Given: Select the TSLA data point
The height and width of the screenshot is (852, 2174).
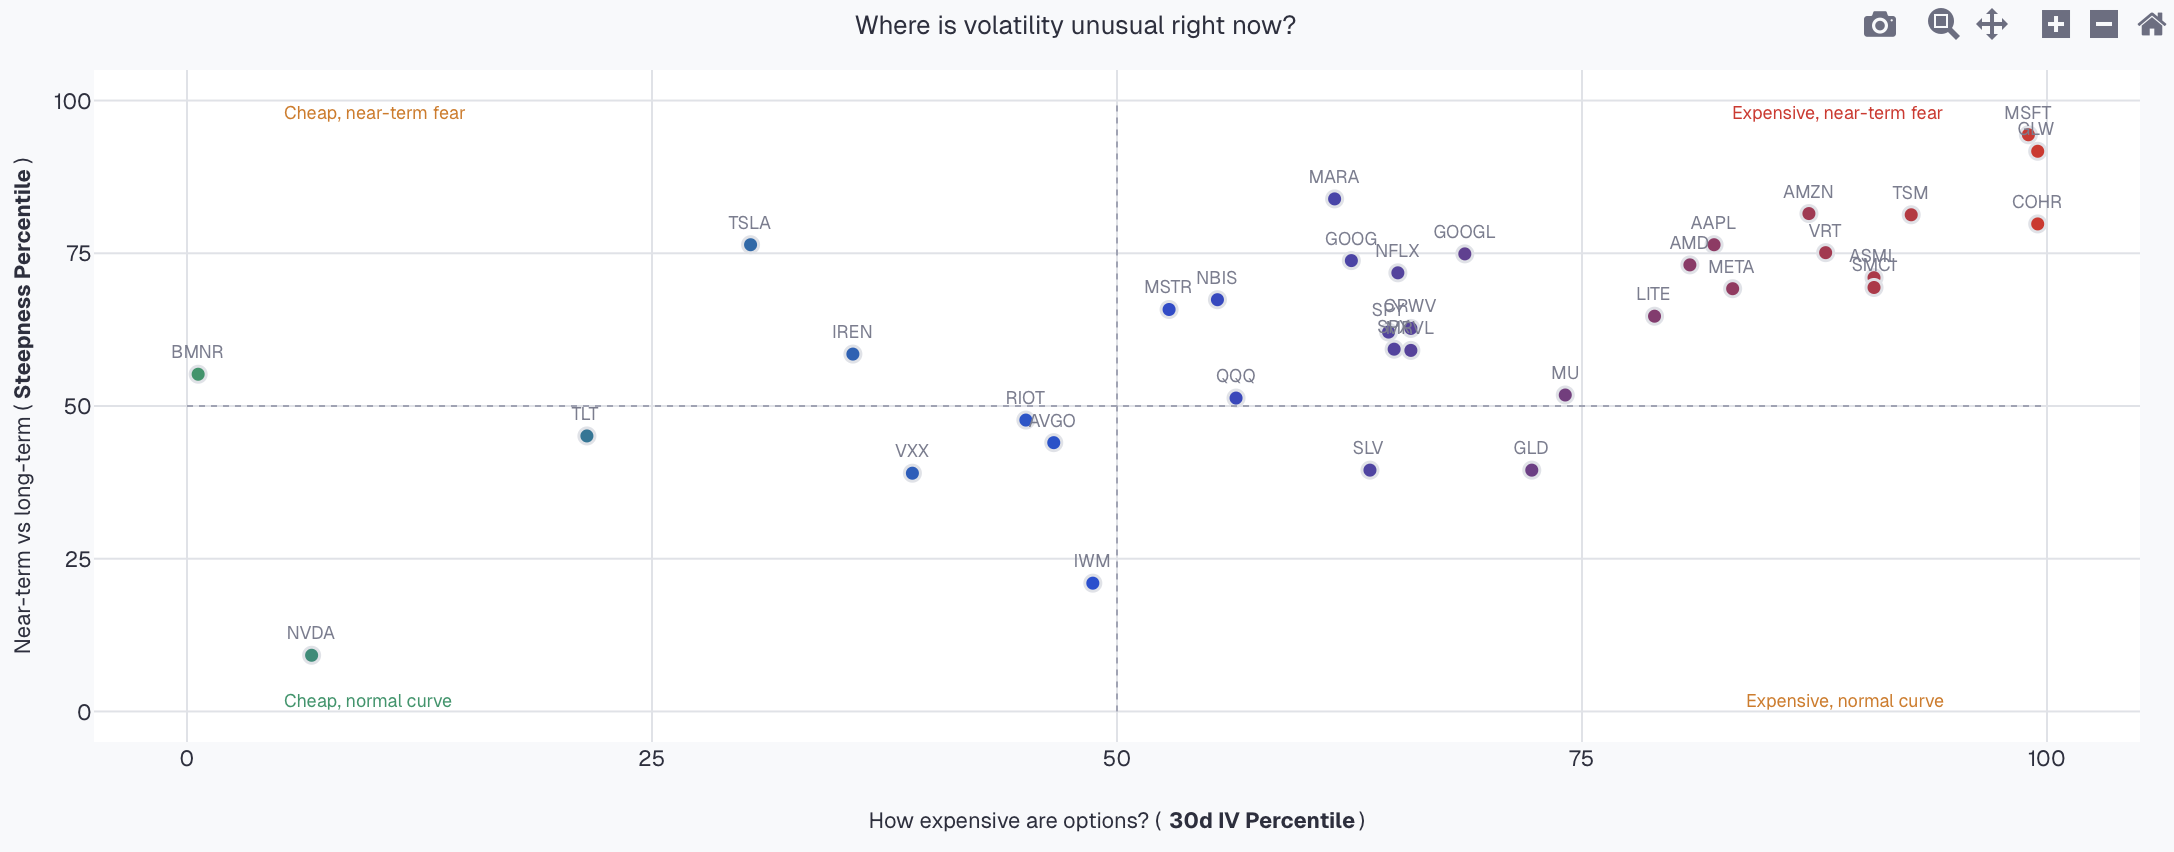Looking at the screenshot, I should click(x=750, y=244).
